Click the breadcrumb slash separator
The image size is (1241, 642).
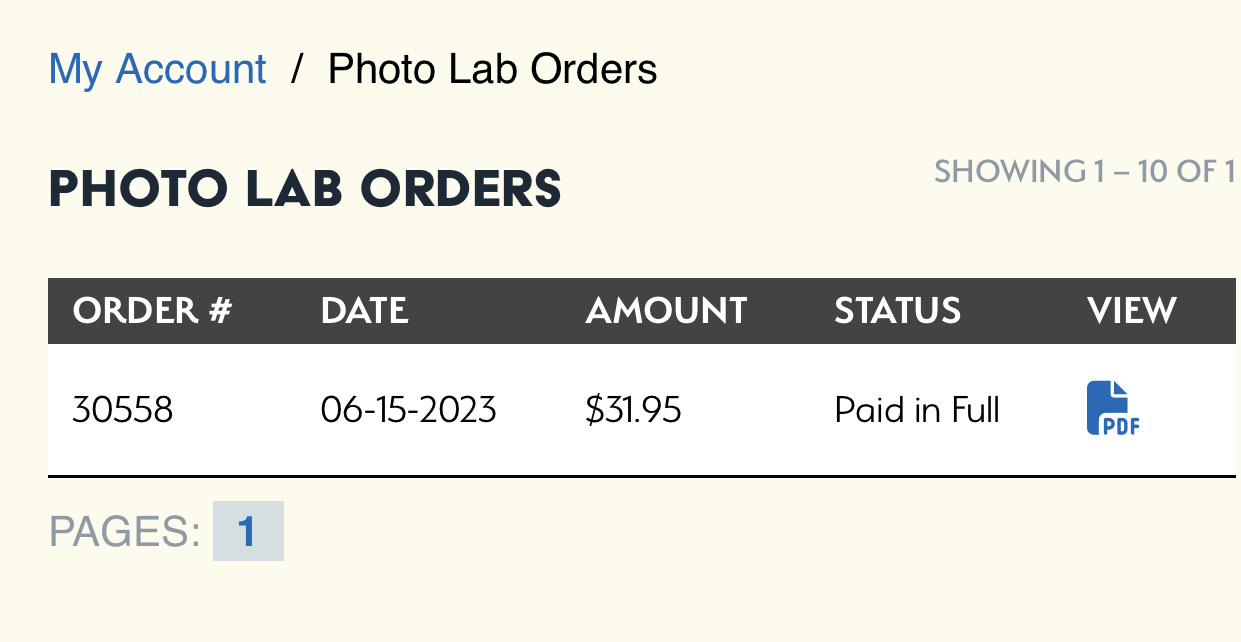click(297, 69)
